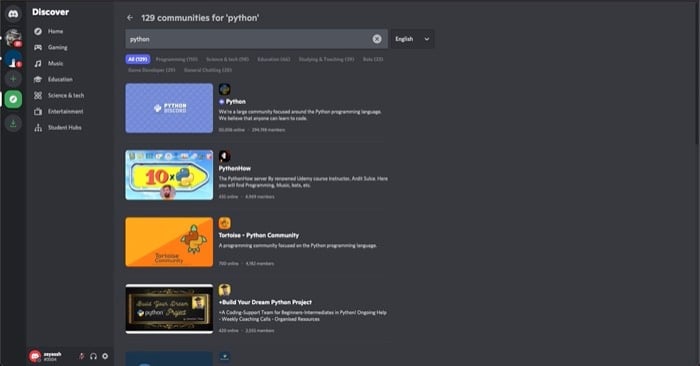Open Tortoise - Python Community title
The width and height of the screenshot is (700, 366).
pos(258,235)
